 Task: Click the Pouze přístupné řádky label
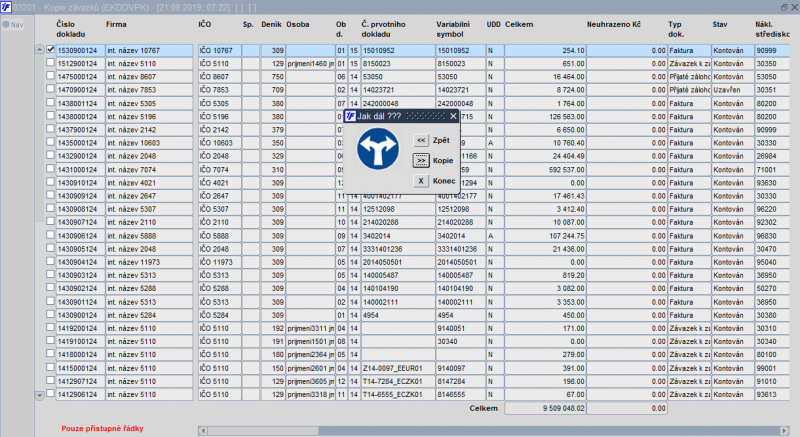pyautogui.click(x=103, y=429)
